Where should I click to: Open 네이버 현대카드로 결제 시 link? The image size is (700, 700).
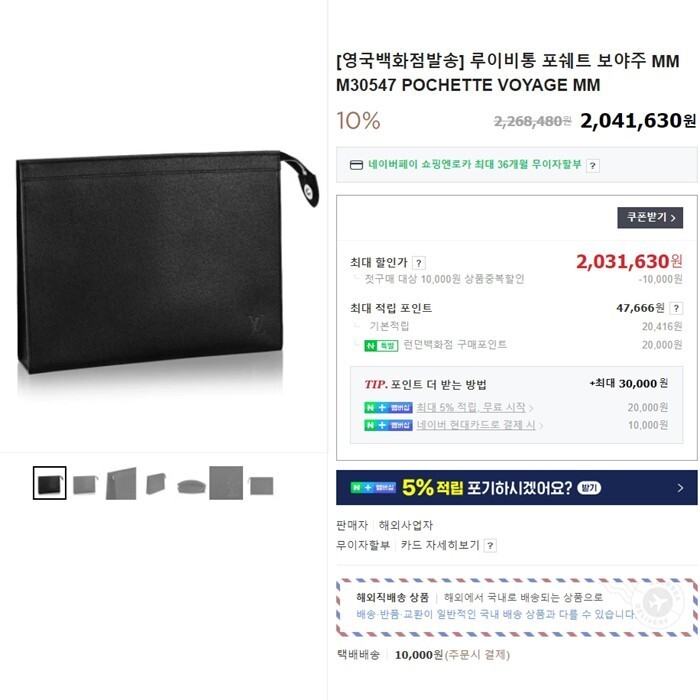(476, 425)
